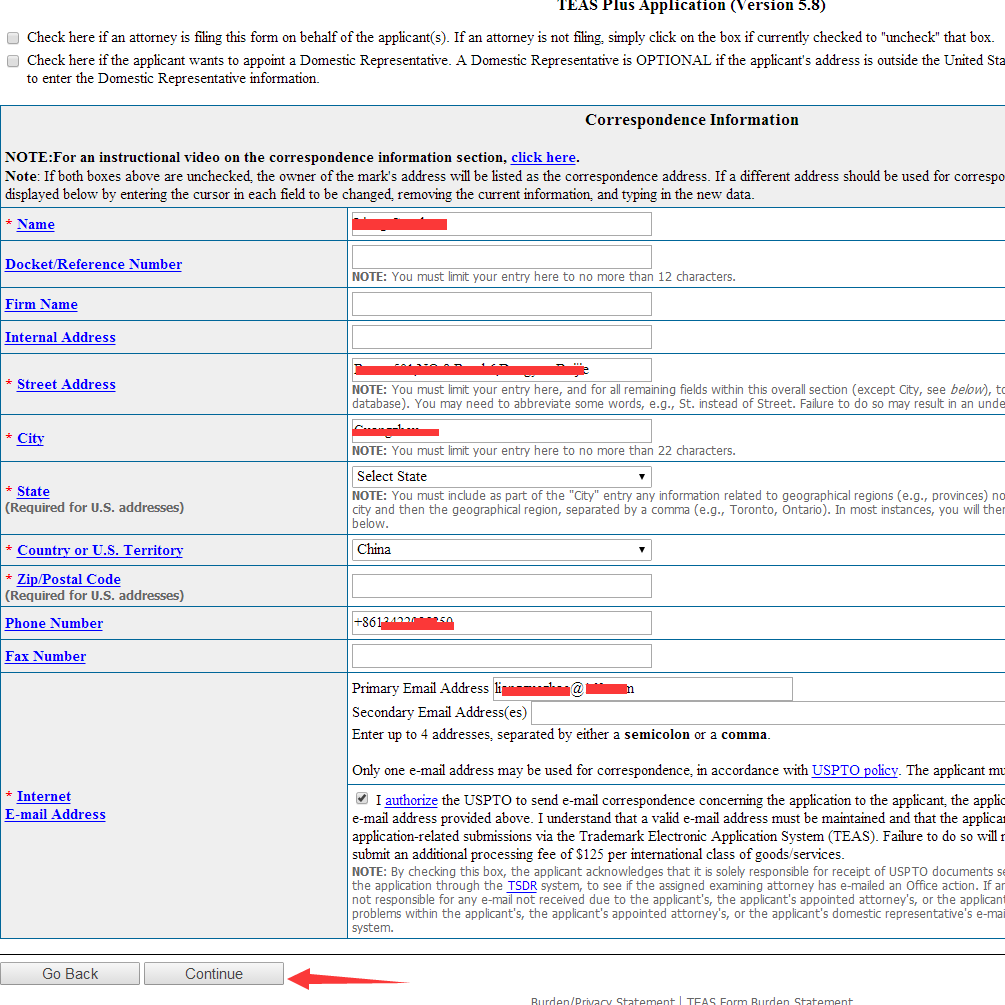Viewport: 1005px width, 1005px height.
Task: Click the Go Back button
Action: click(70, 974)
